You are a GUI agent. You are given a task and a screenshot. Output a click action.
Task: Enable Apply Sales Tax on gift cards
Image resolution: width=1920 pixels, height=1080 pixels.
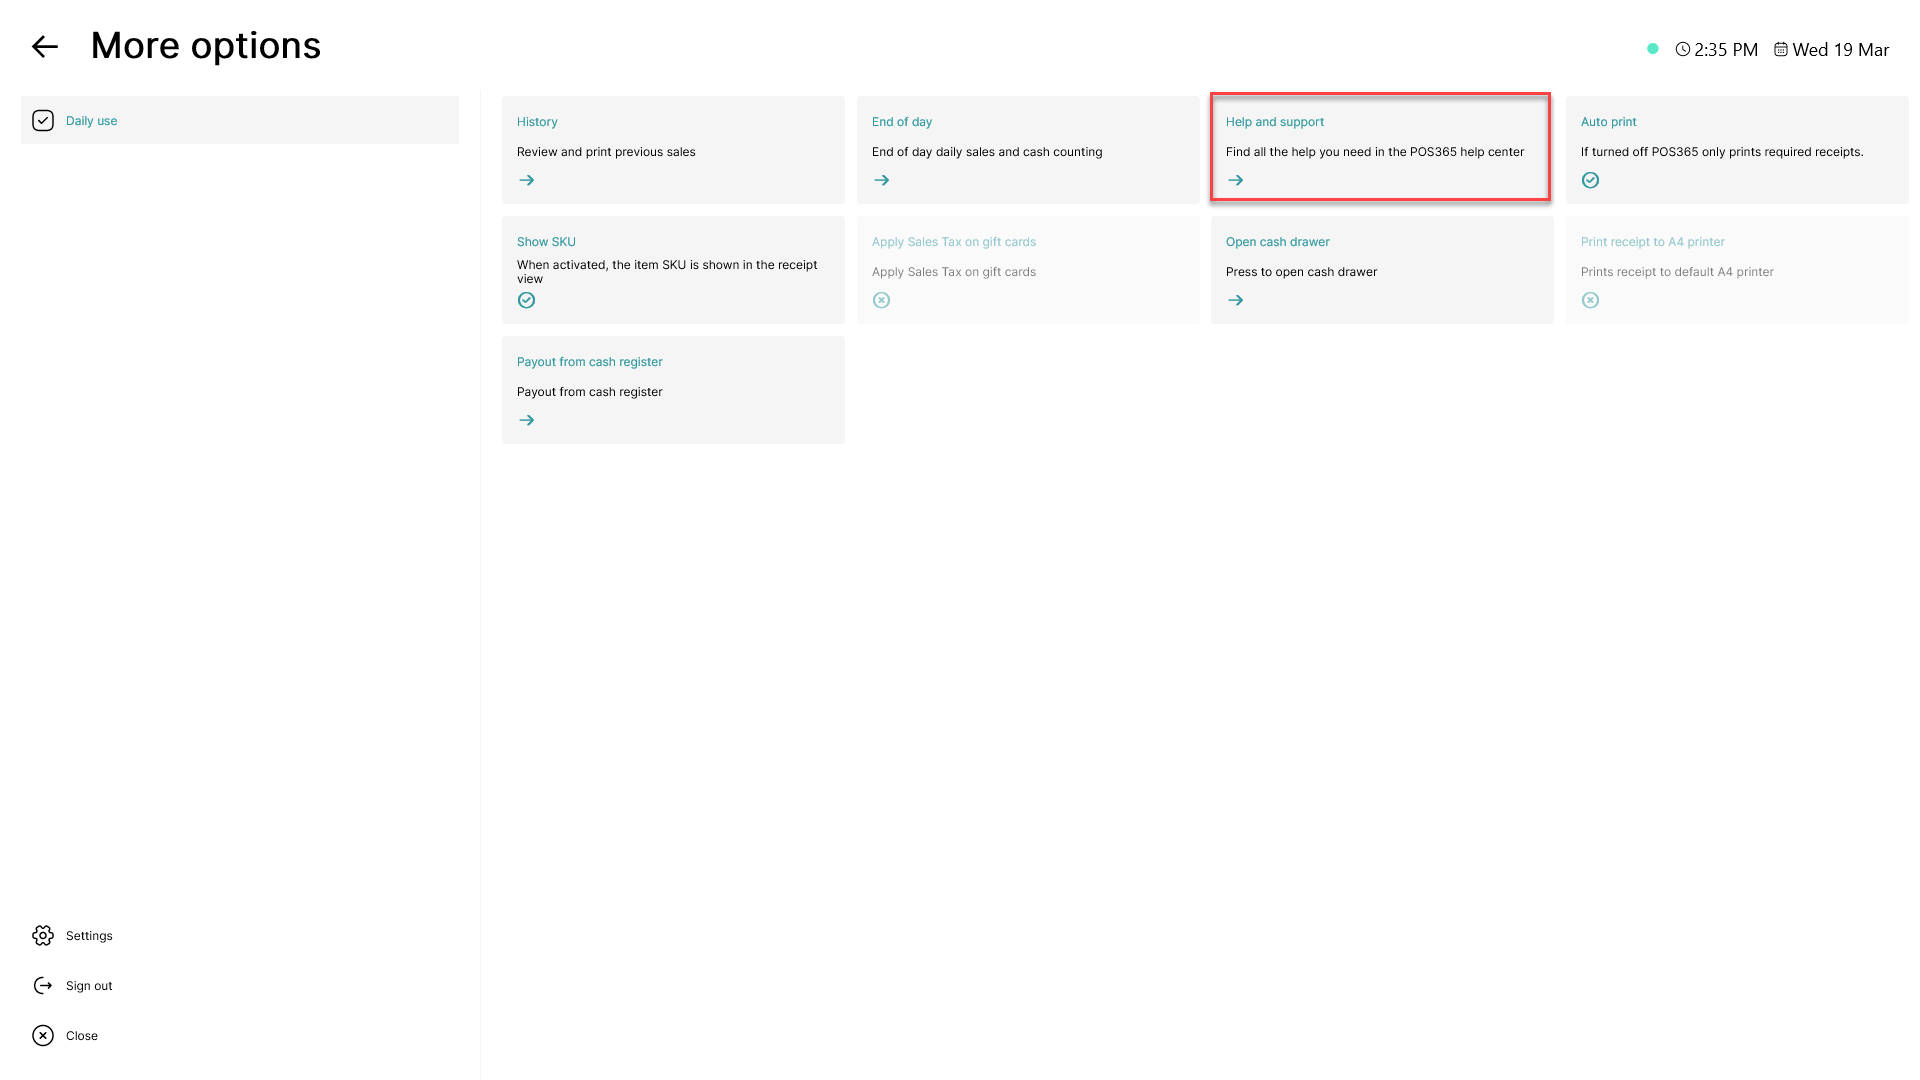click(881, 300)
